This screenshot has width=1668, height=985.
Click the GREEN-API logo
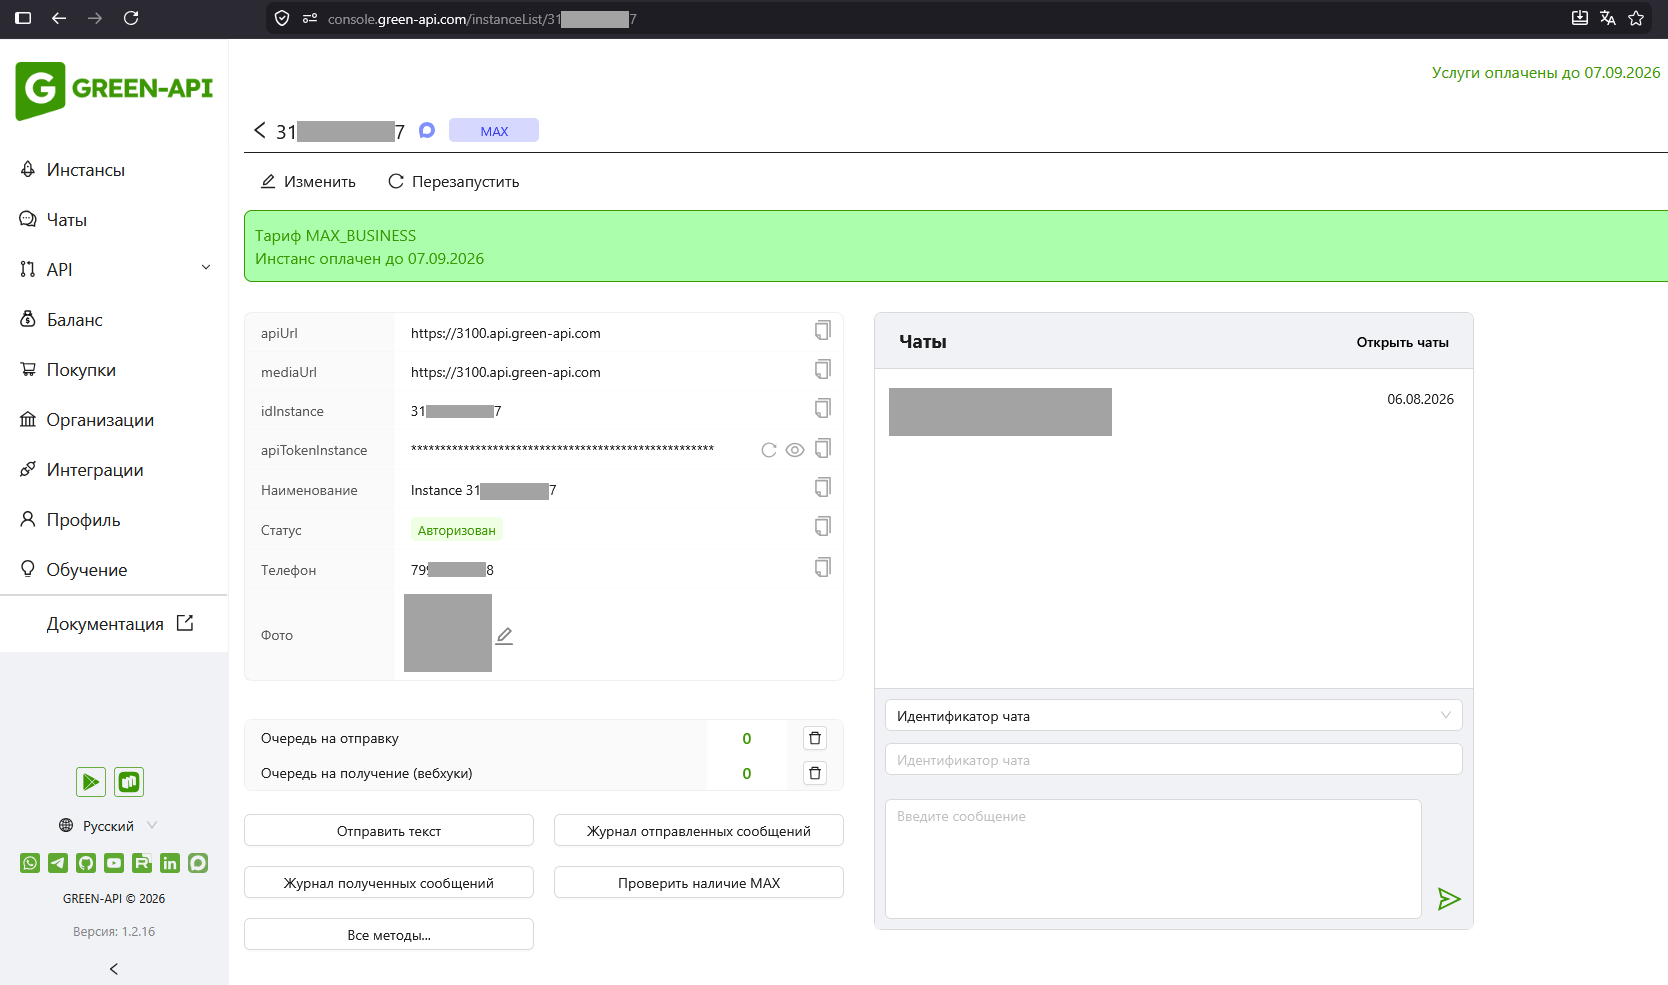(x=114, y=90)
